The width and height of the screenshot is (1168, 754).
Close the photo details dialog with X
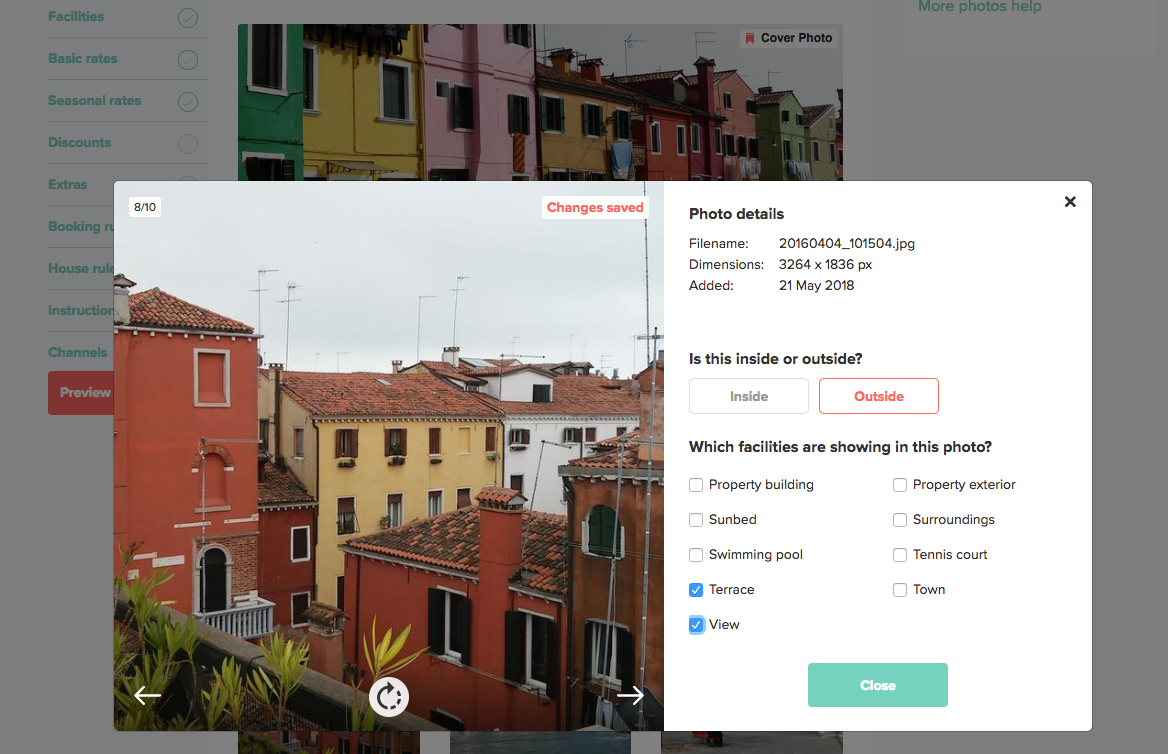click(1070, 201)
